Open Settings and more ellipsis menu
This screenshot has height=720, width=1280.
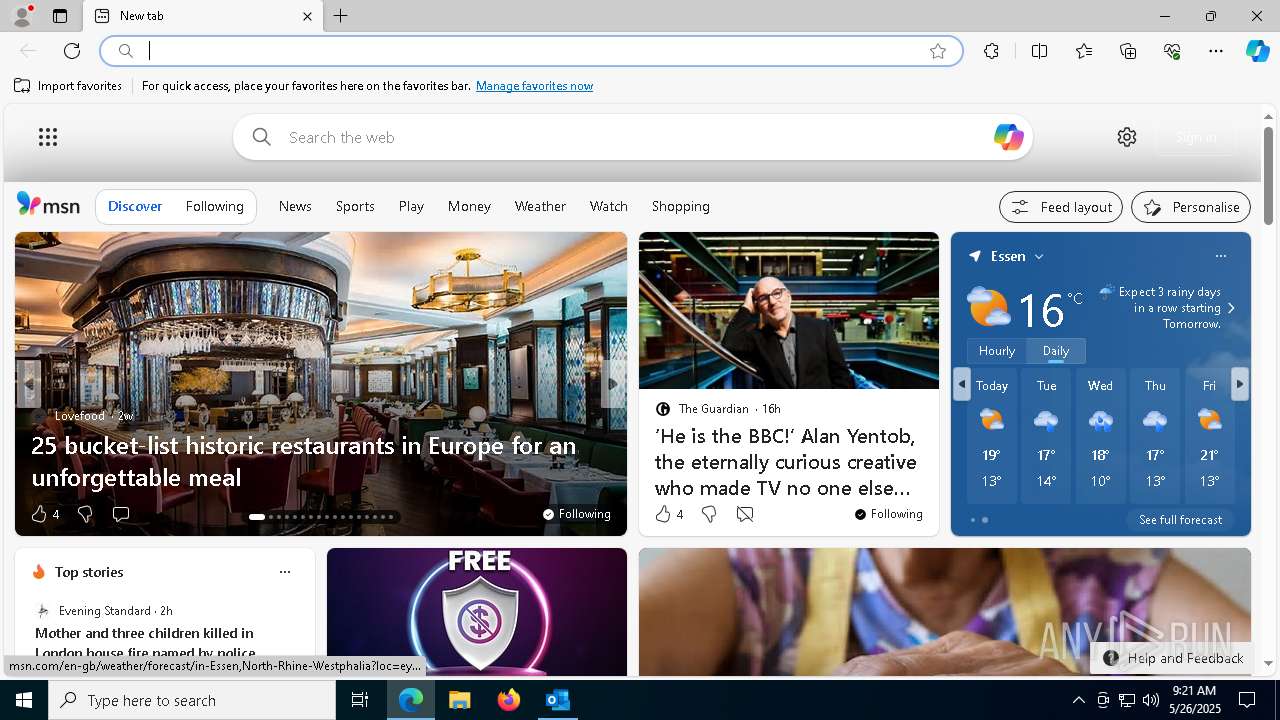click(x=1216, y=51)
